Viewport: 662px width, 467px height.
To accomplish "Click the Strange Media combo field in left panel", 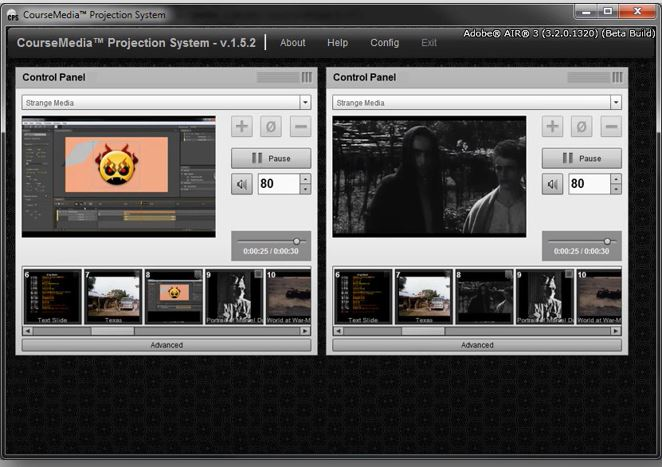I will tap(166, 103).
